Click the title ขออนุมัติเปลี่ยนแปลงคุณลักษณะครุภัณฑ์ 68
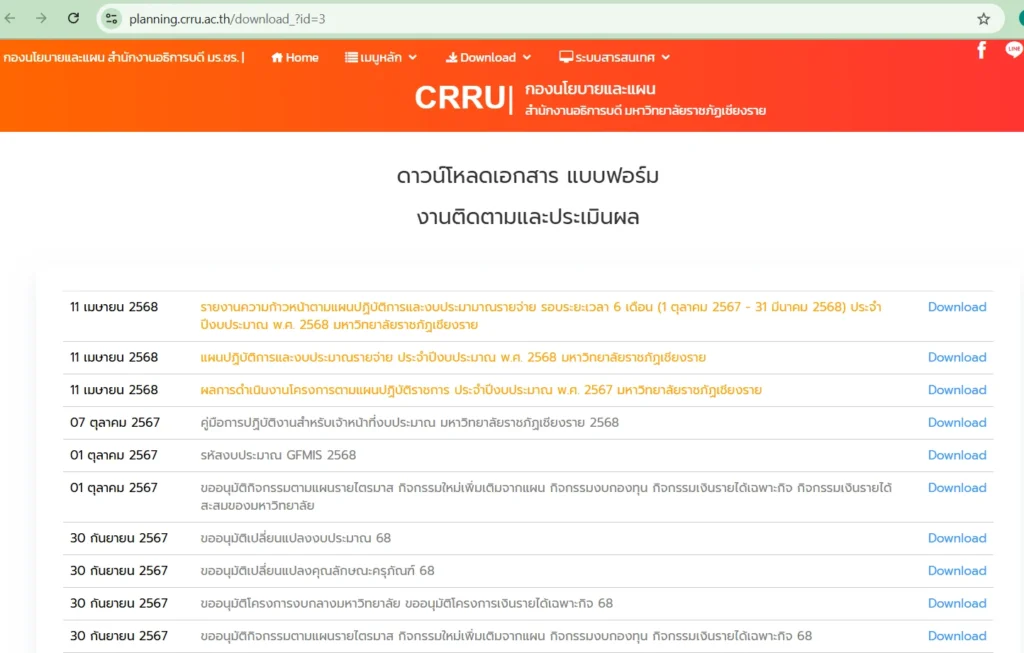The height and width of the screenshot is (653, 1024). (x=317, y=571)
